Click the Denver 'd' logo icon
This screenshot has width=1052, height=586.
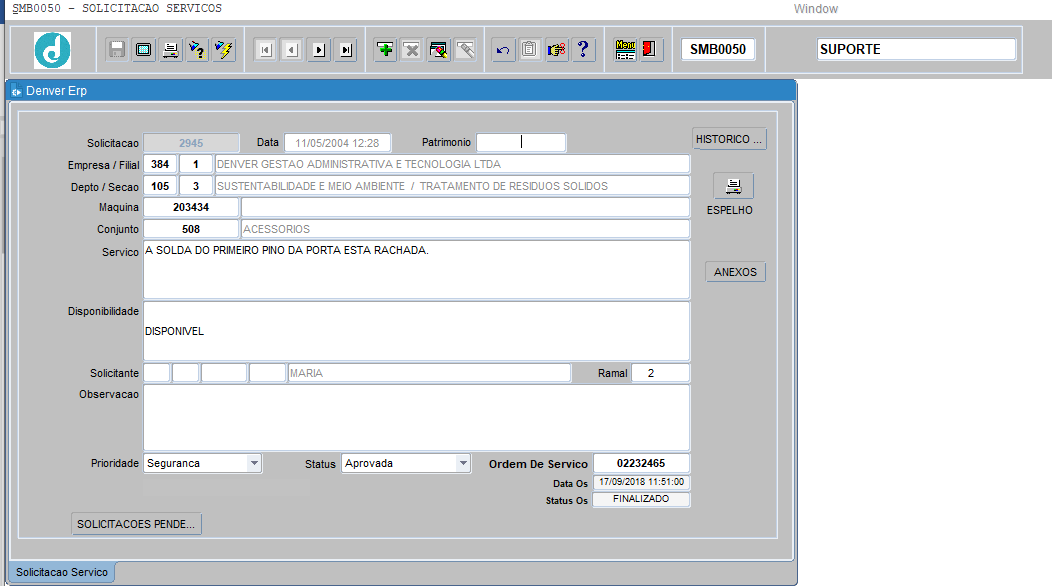tap(52, 50)
